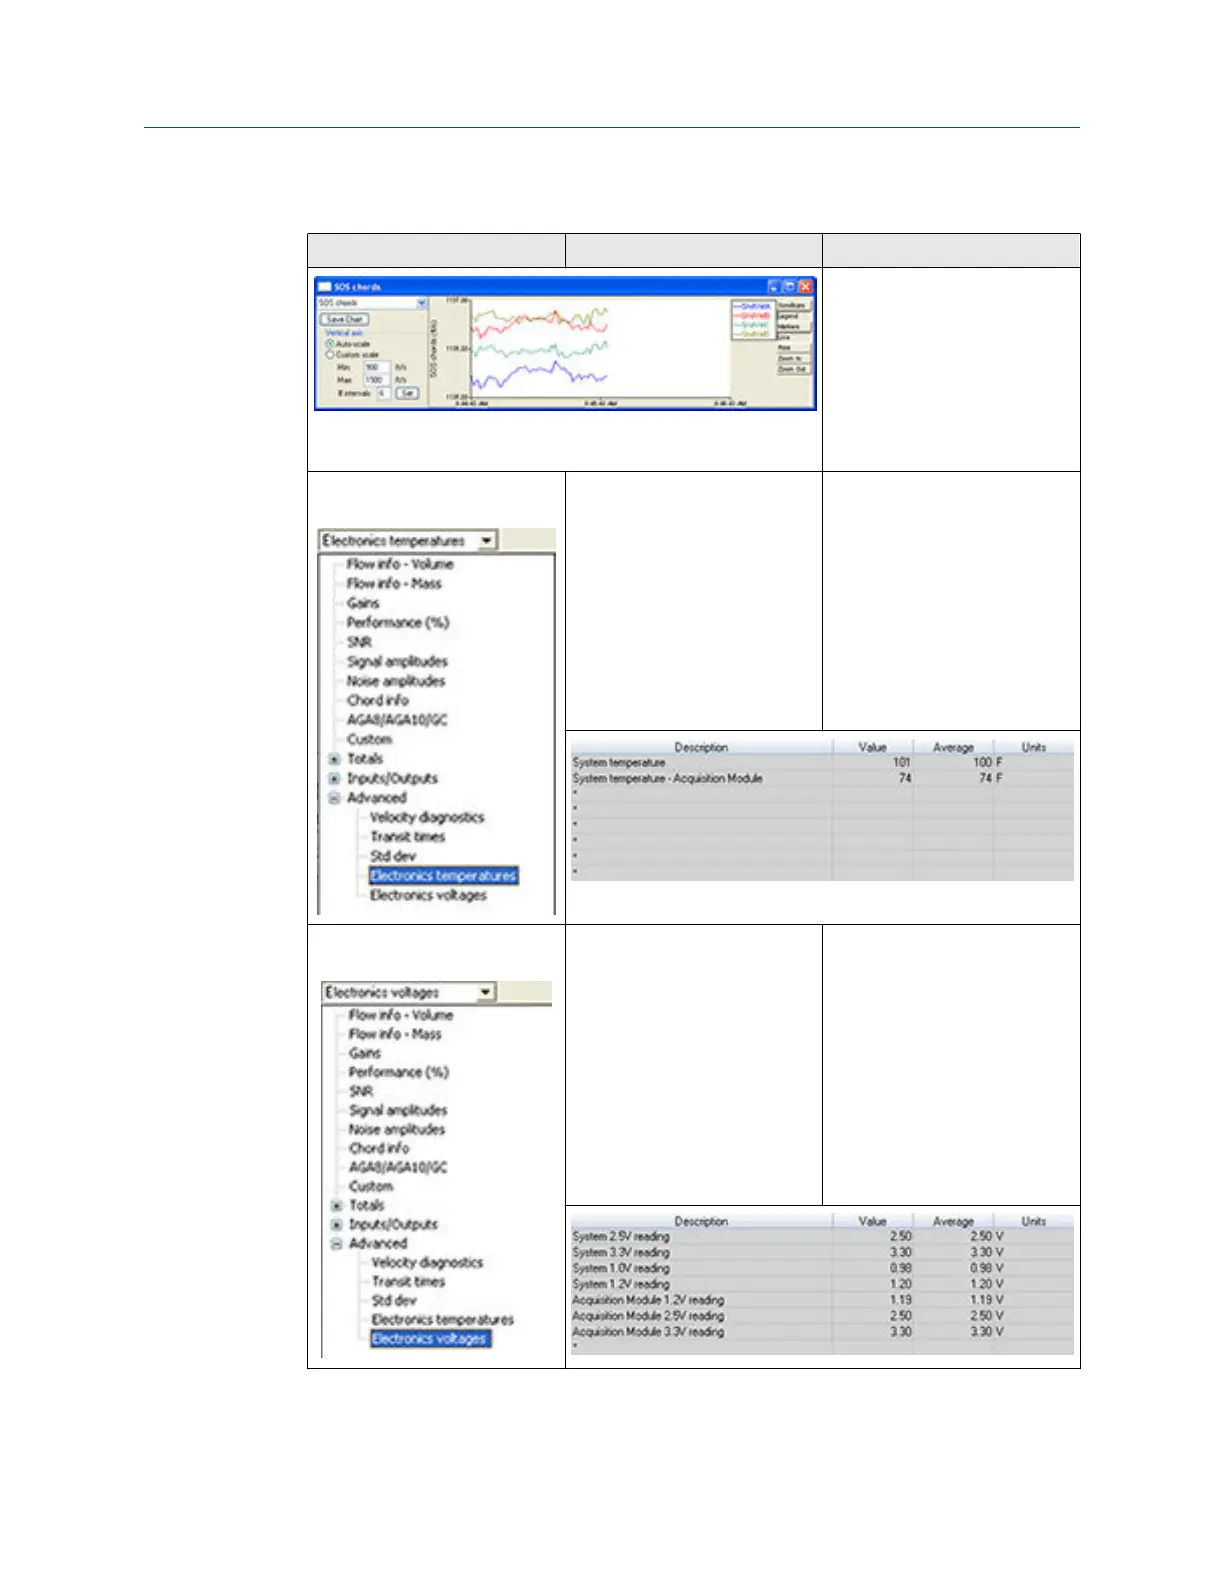Select Velocity diagnostics in temperatures tree
Screen dimensions: 1224x1584
tap(427, 817)
